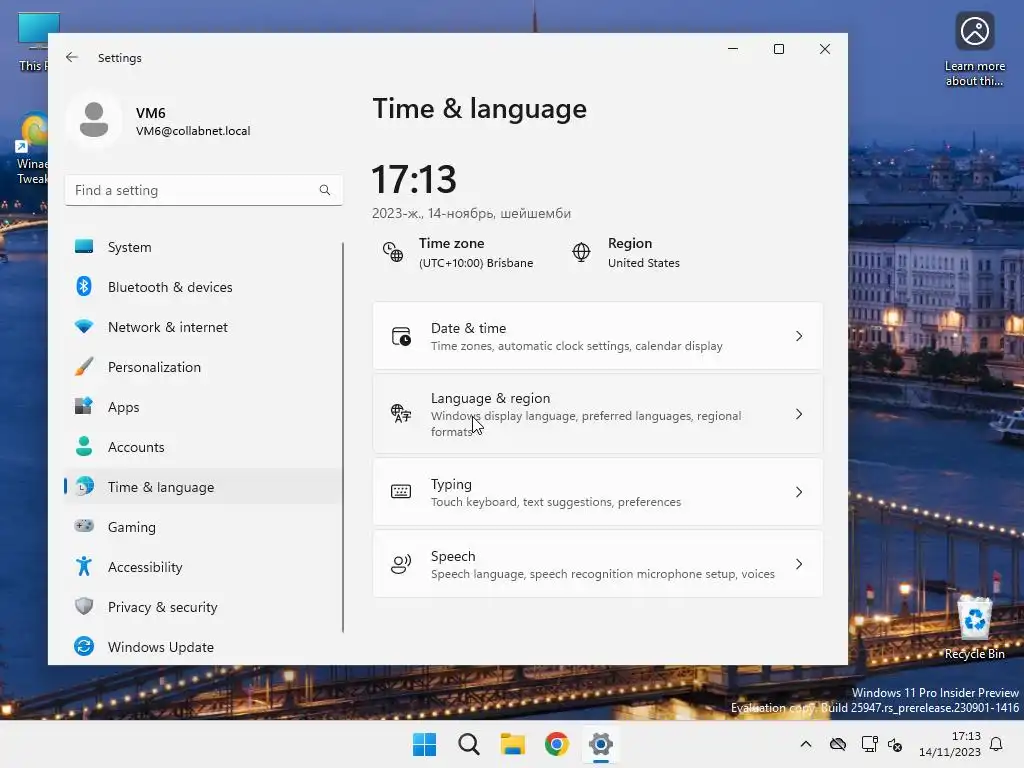Open Typing settings card

pos(598,492)
